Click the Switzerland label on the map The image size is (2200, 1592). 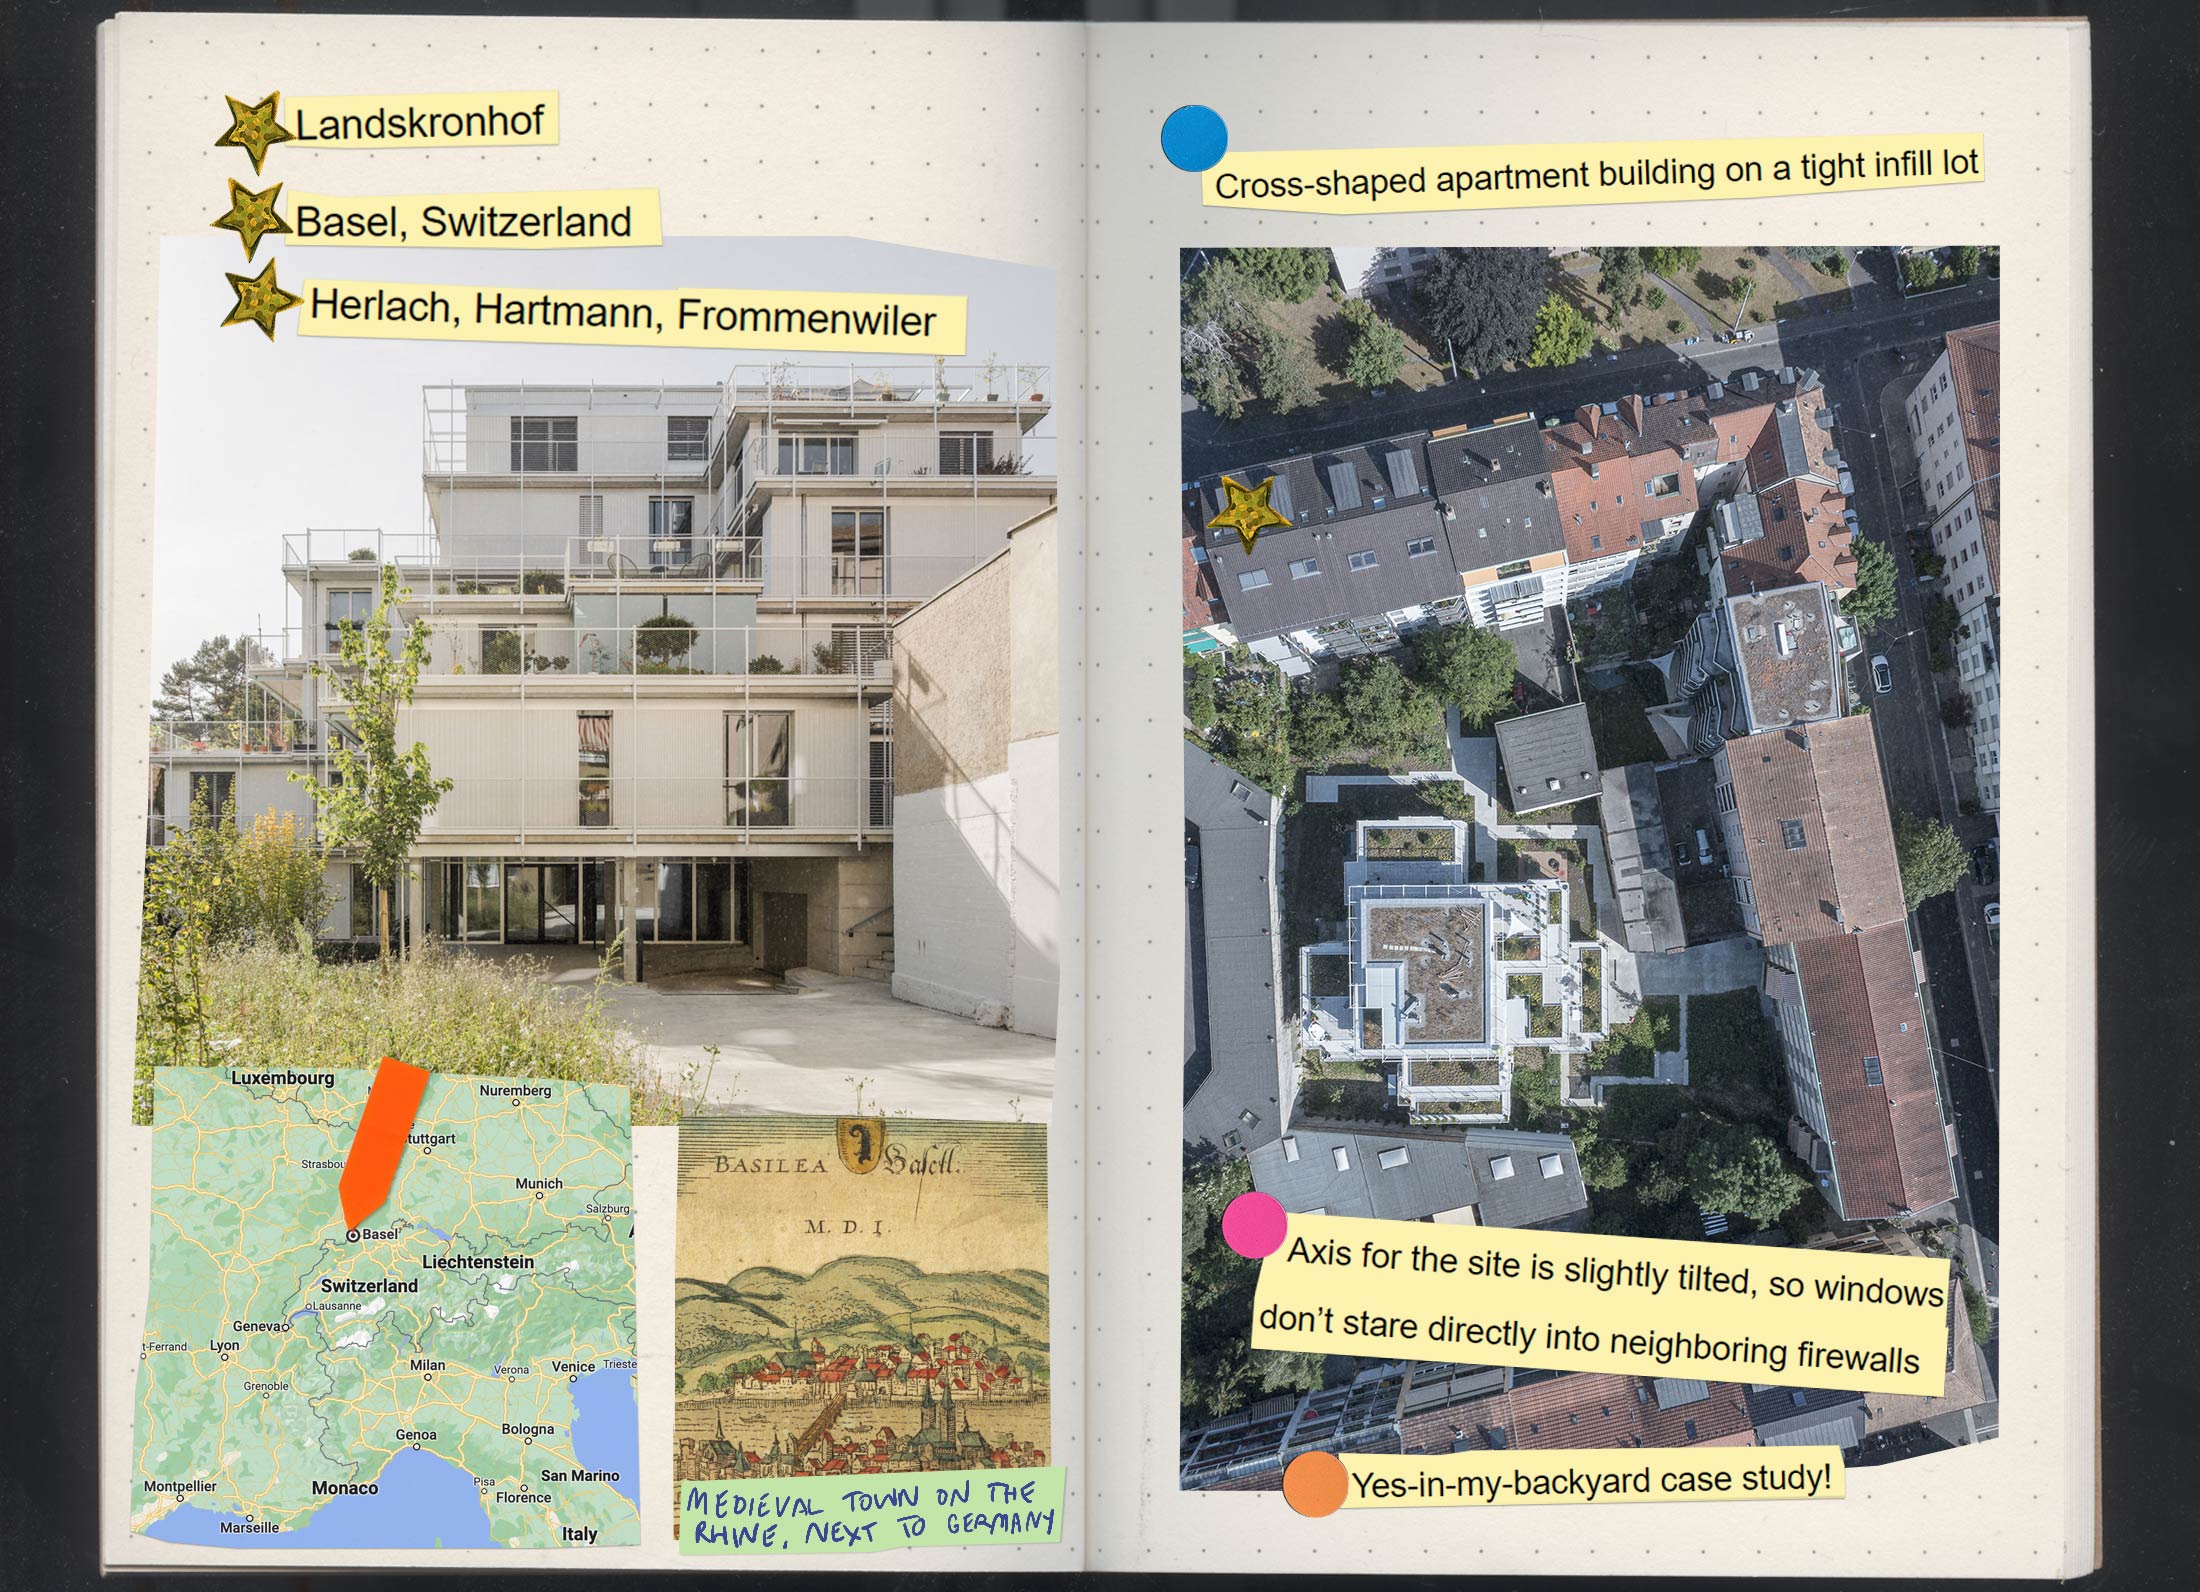tap(369, 1285)
